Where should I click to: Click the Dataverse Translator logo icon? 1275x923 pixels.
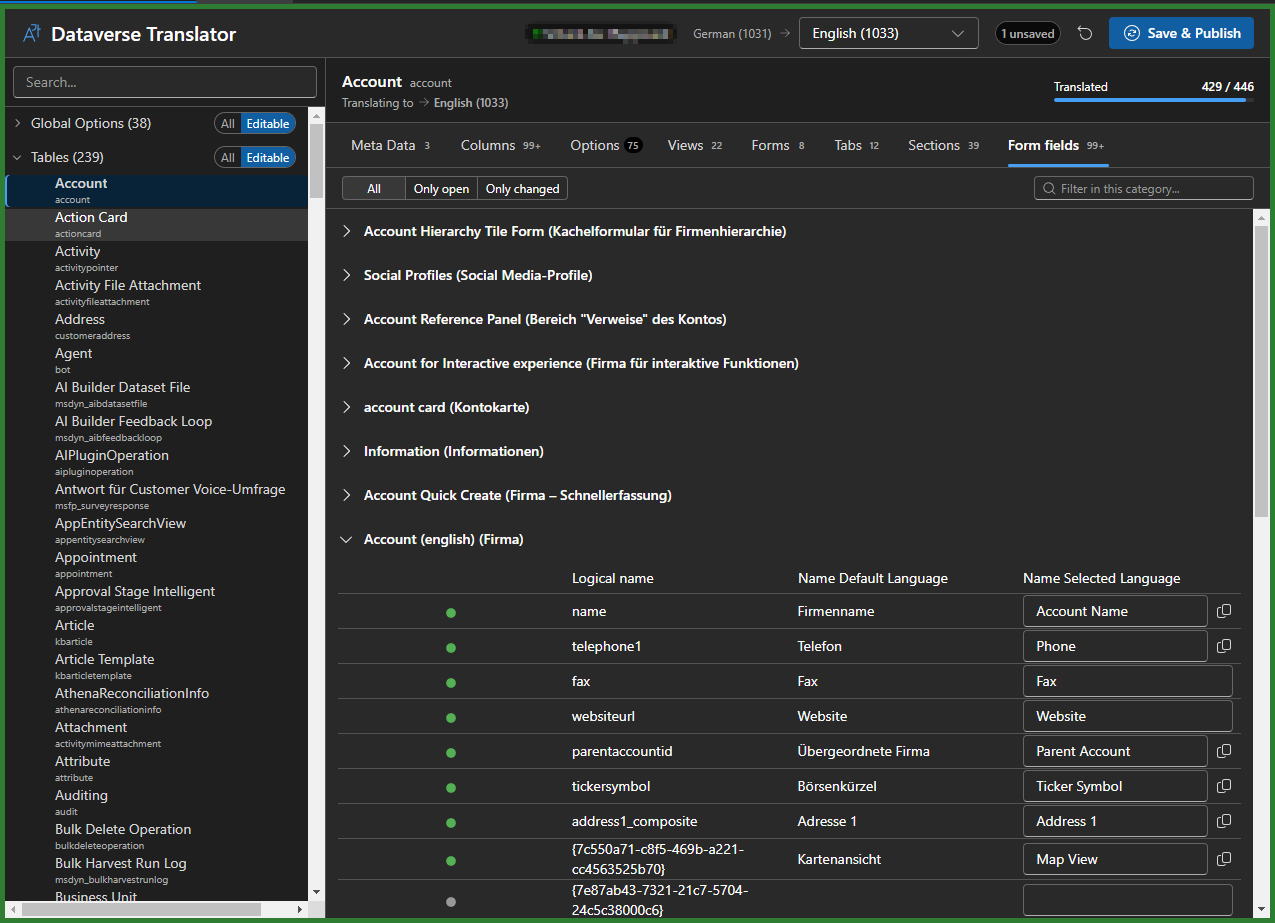(32, 34)
